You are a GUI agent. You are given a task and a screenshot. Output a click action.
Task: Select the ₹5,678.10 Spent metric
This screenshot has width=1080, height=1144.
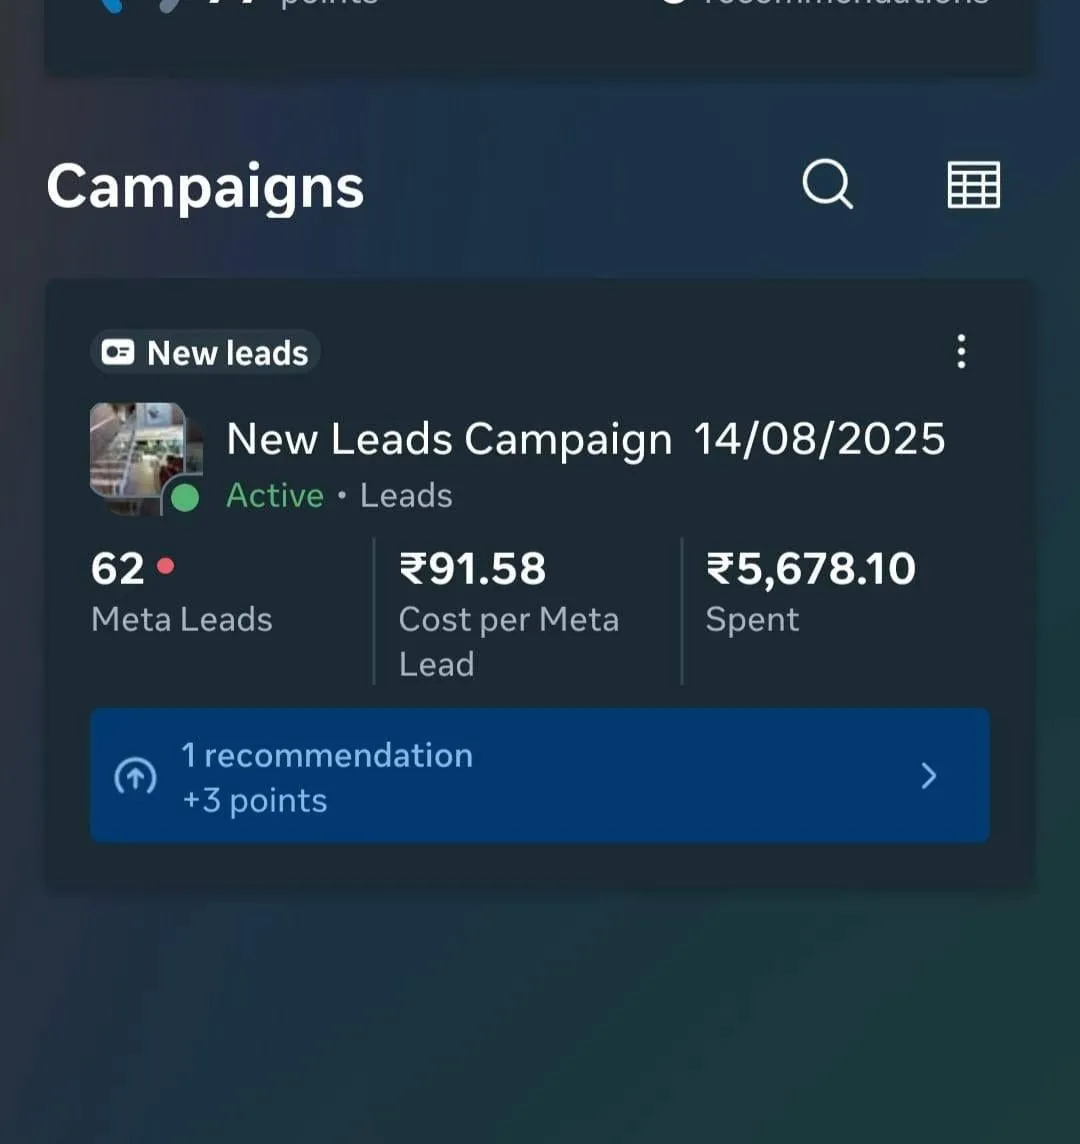click(x=810, y=592)
